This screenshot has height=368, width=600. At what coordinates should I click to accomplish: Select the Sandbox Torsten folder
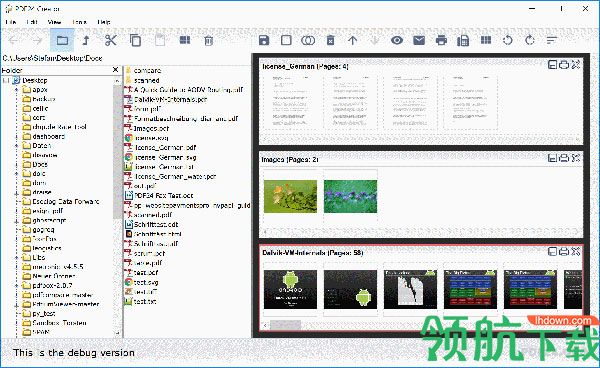pyautogui.click(x=59, y=323)
